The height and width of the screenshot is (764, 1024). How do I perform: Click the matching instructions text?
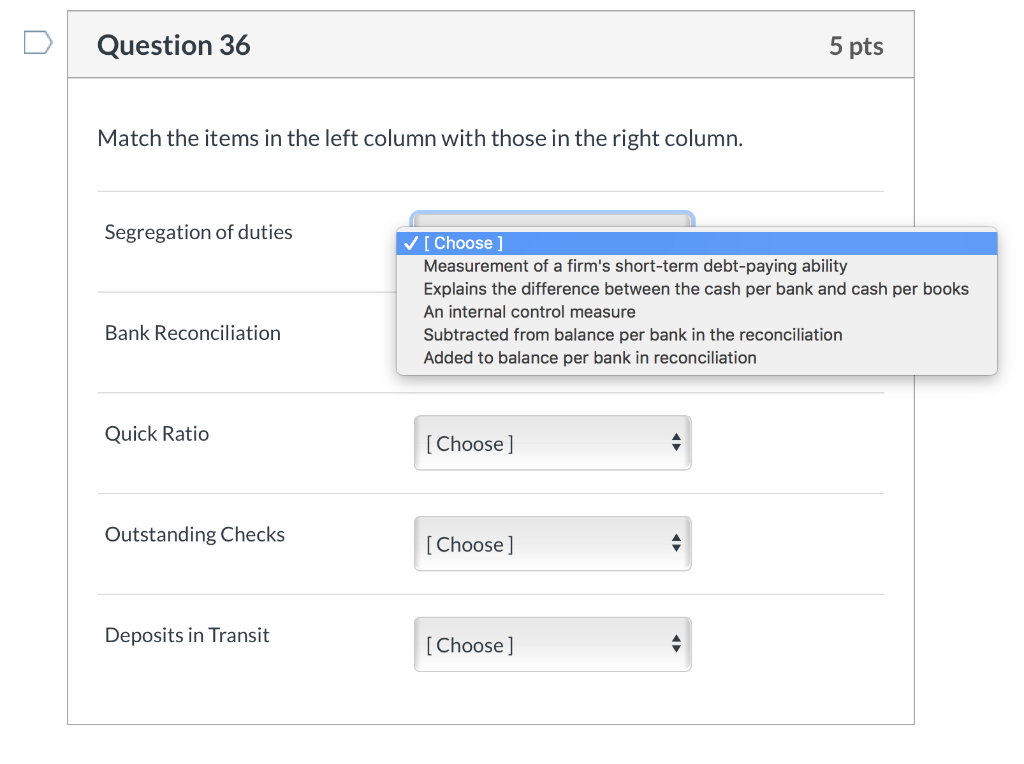[x=420, y=138]
